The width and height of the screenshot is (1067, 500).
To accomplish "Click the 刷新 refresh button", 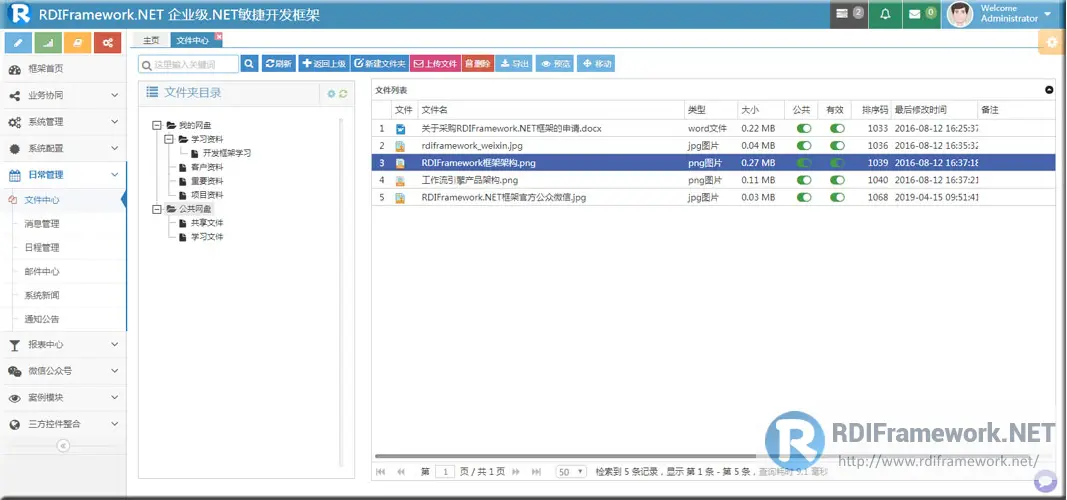I will tap(278, 64).
